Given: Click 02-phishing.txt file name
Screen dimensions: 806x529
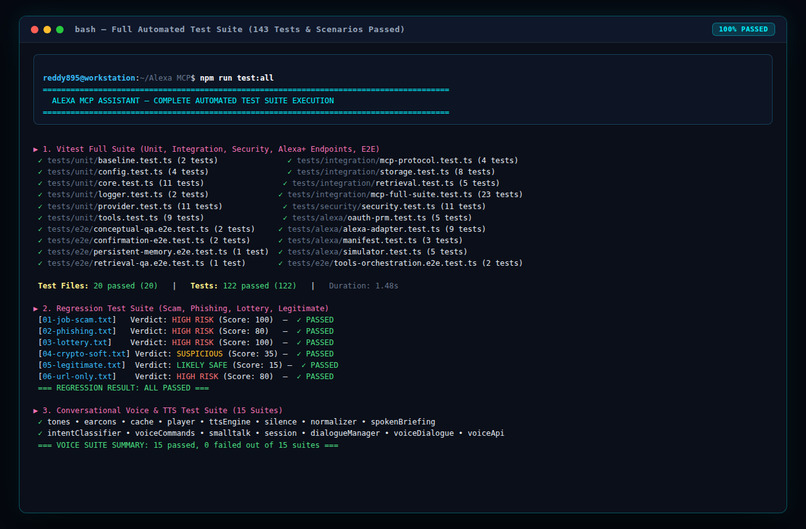Looking at the screenshot, I should (77, 331).
